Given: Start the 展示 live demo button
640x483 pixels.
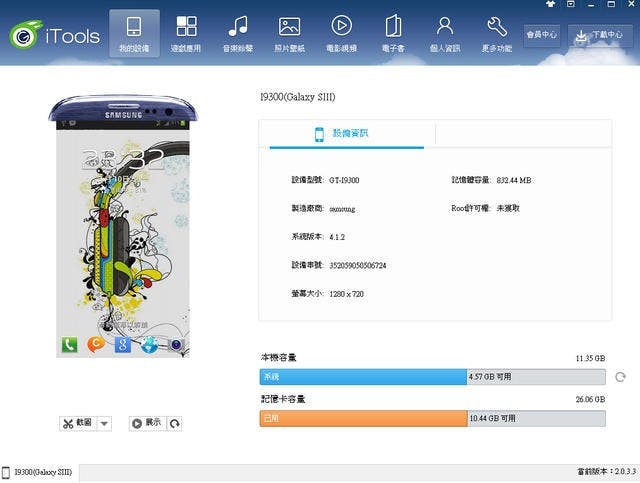Looking at the screenshot, I should pyautogui.click(x=145, y=423).
